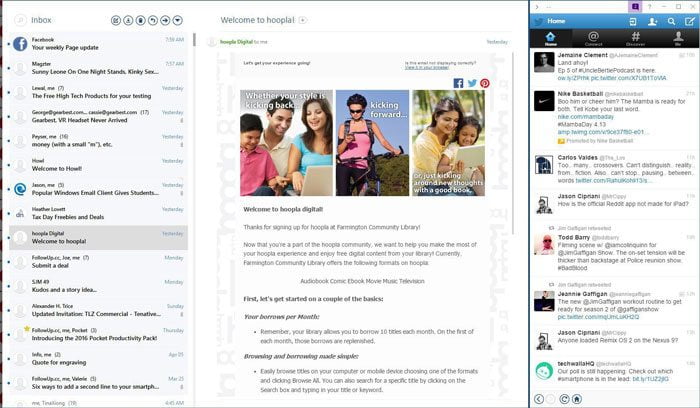This screenshot has width=700, height=408.
Task: Open twitter.com link in Carlos Valdes tweet
Action: click(x=613, y=181)
